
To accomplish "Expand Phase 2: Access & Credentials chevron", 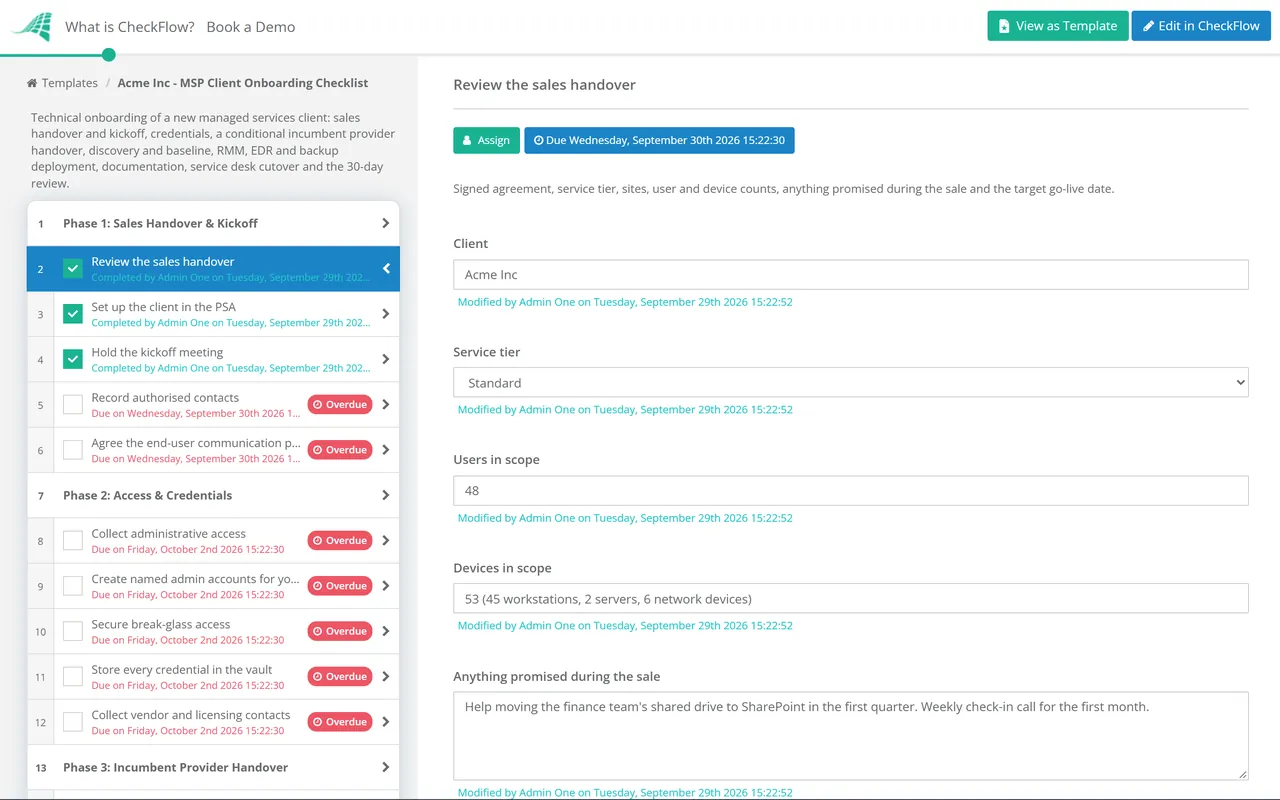I will tap(386, 495).
